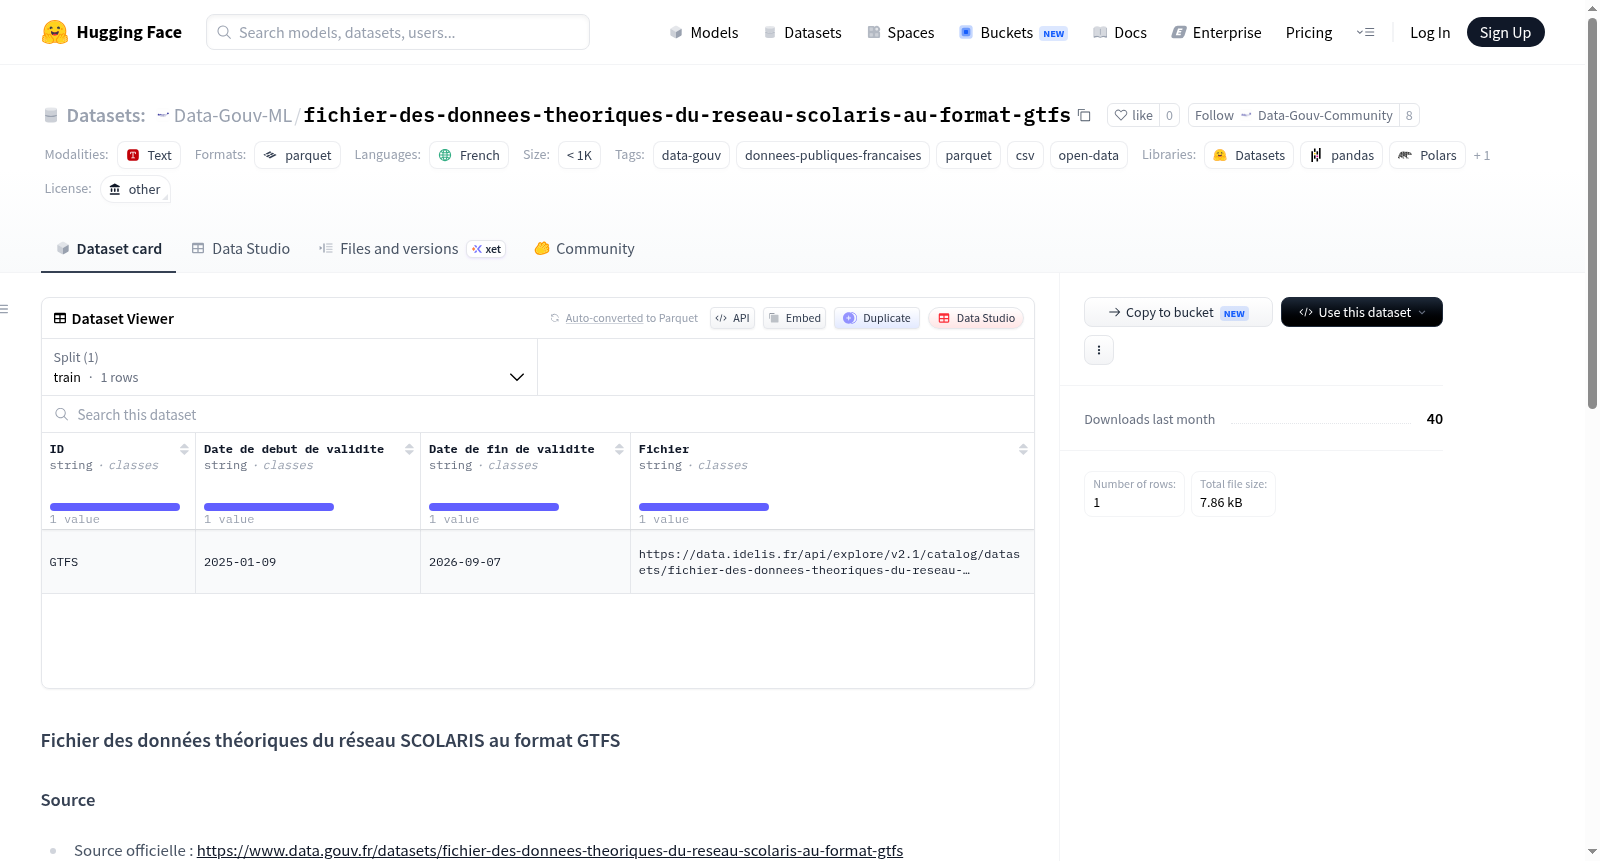Click the Hugging Face logo icon
The height and width of the screenshot is (861, 1600).
pyautogui.click(x=55, y=32)
